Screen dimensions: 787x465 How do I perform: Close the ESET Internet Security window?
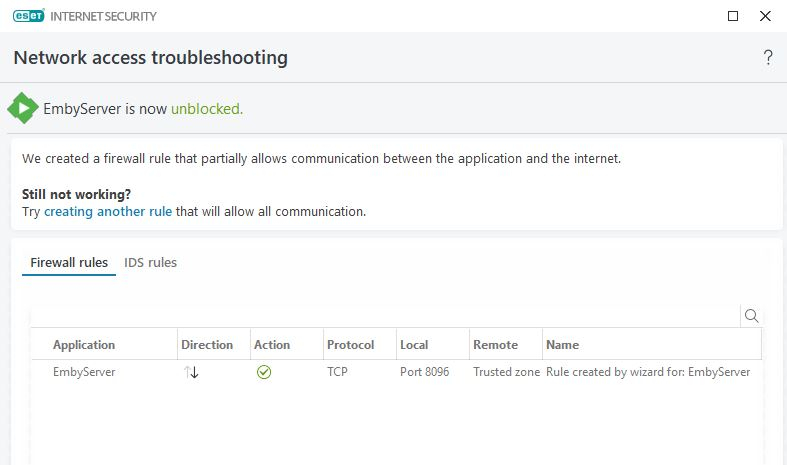tap(765, 16)
